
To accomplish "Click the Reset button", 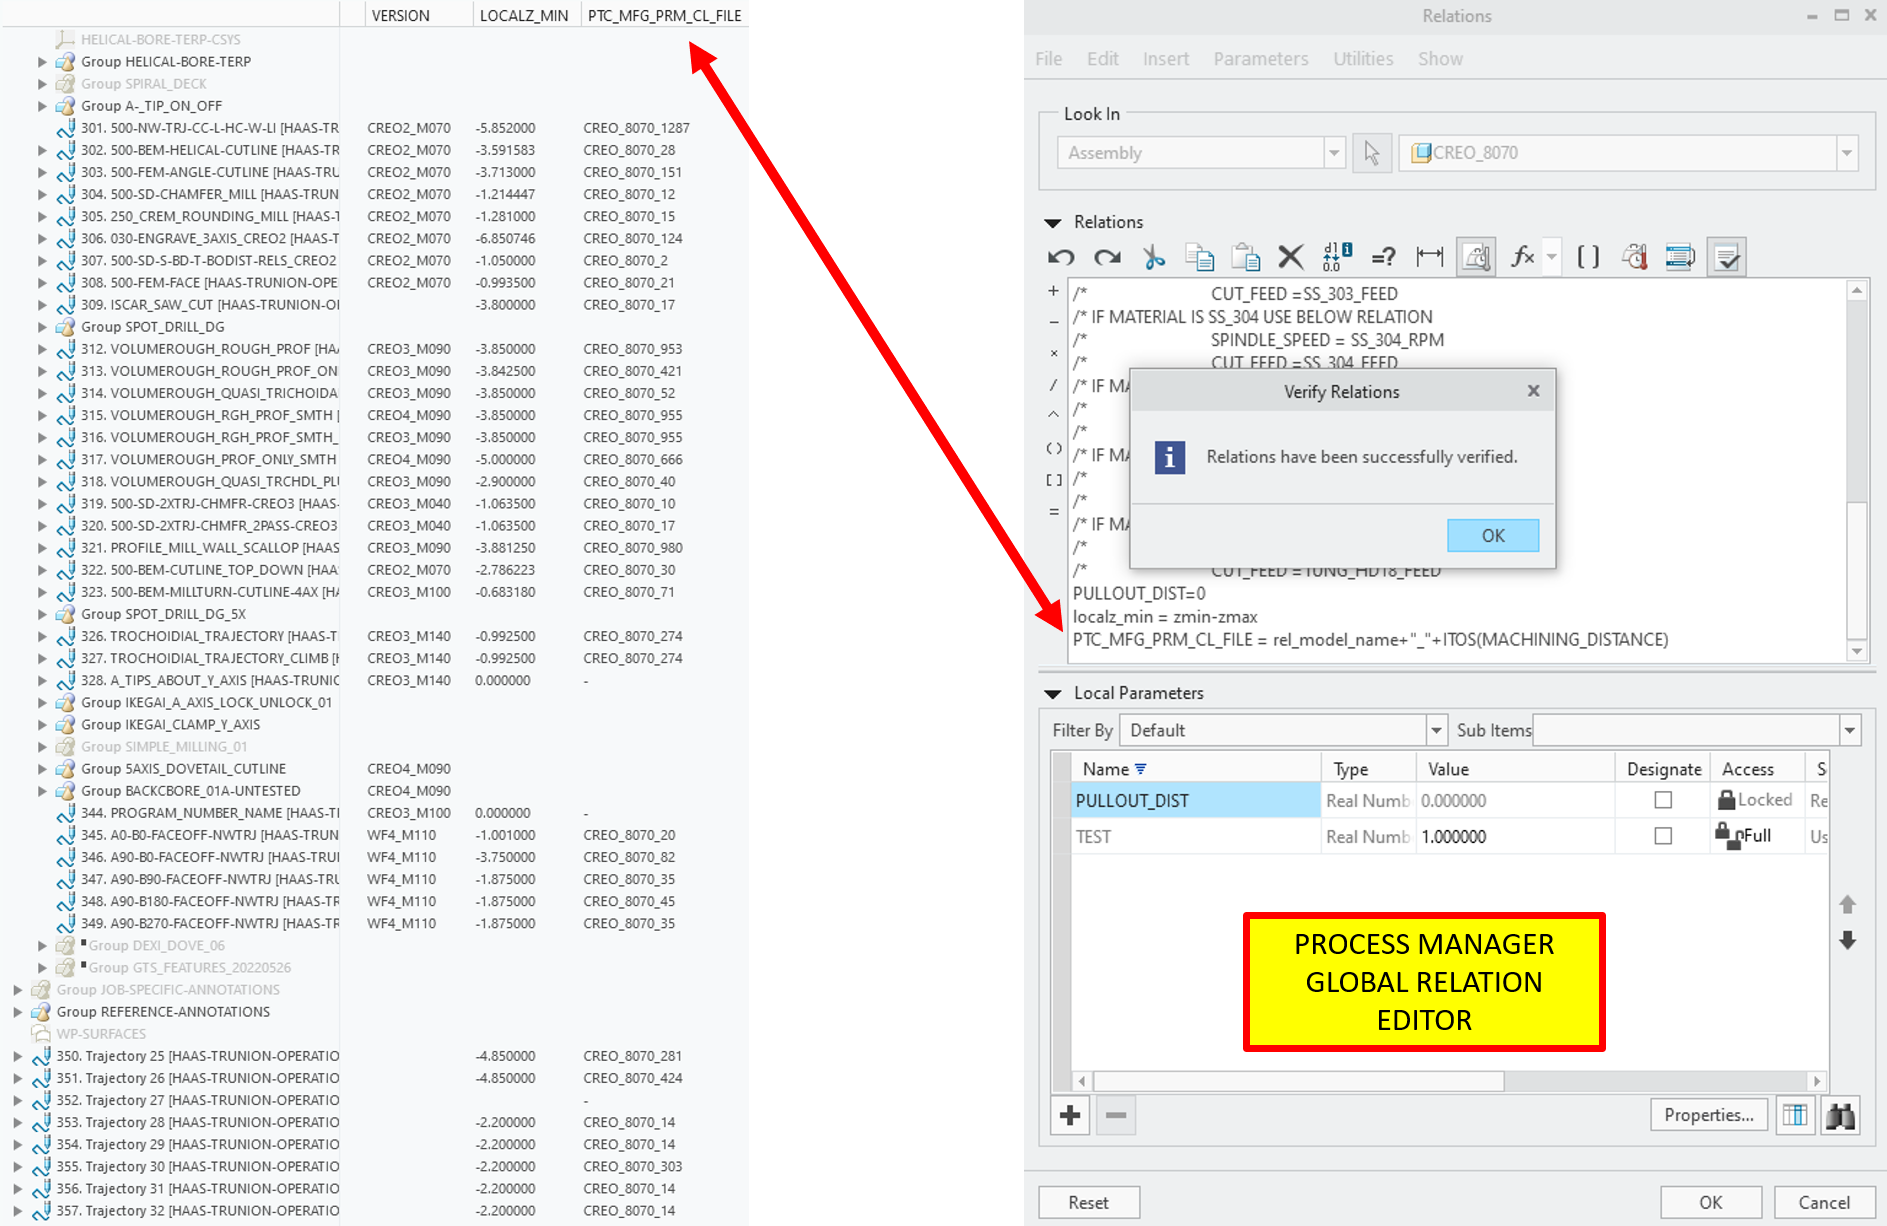I will tap(1088, 1202).
